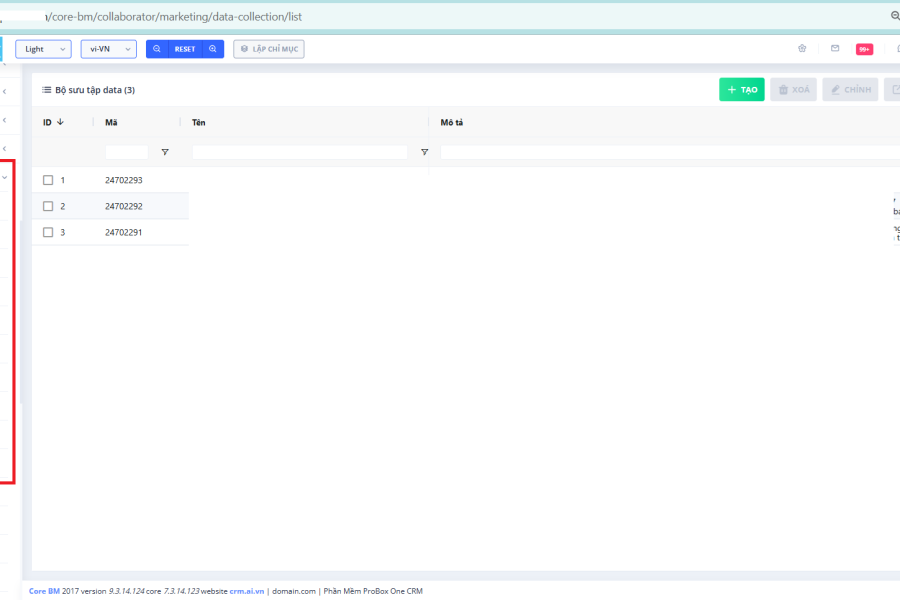This screenshot has height=600, width=900.
Task: Click the filter icon for Tên column
Action: pos(424,152)
